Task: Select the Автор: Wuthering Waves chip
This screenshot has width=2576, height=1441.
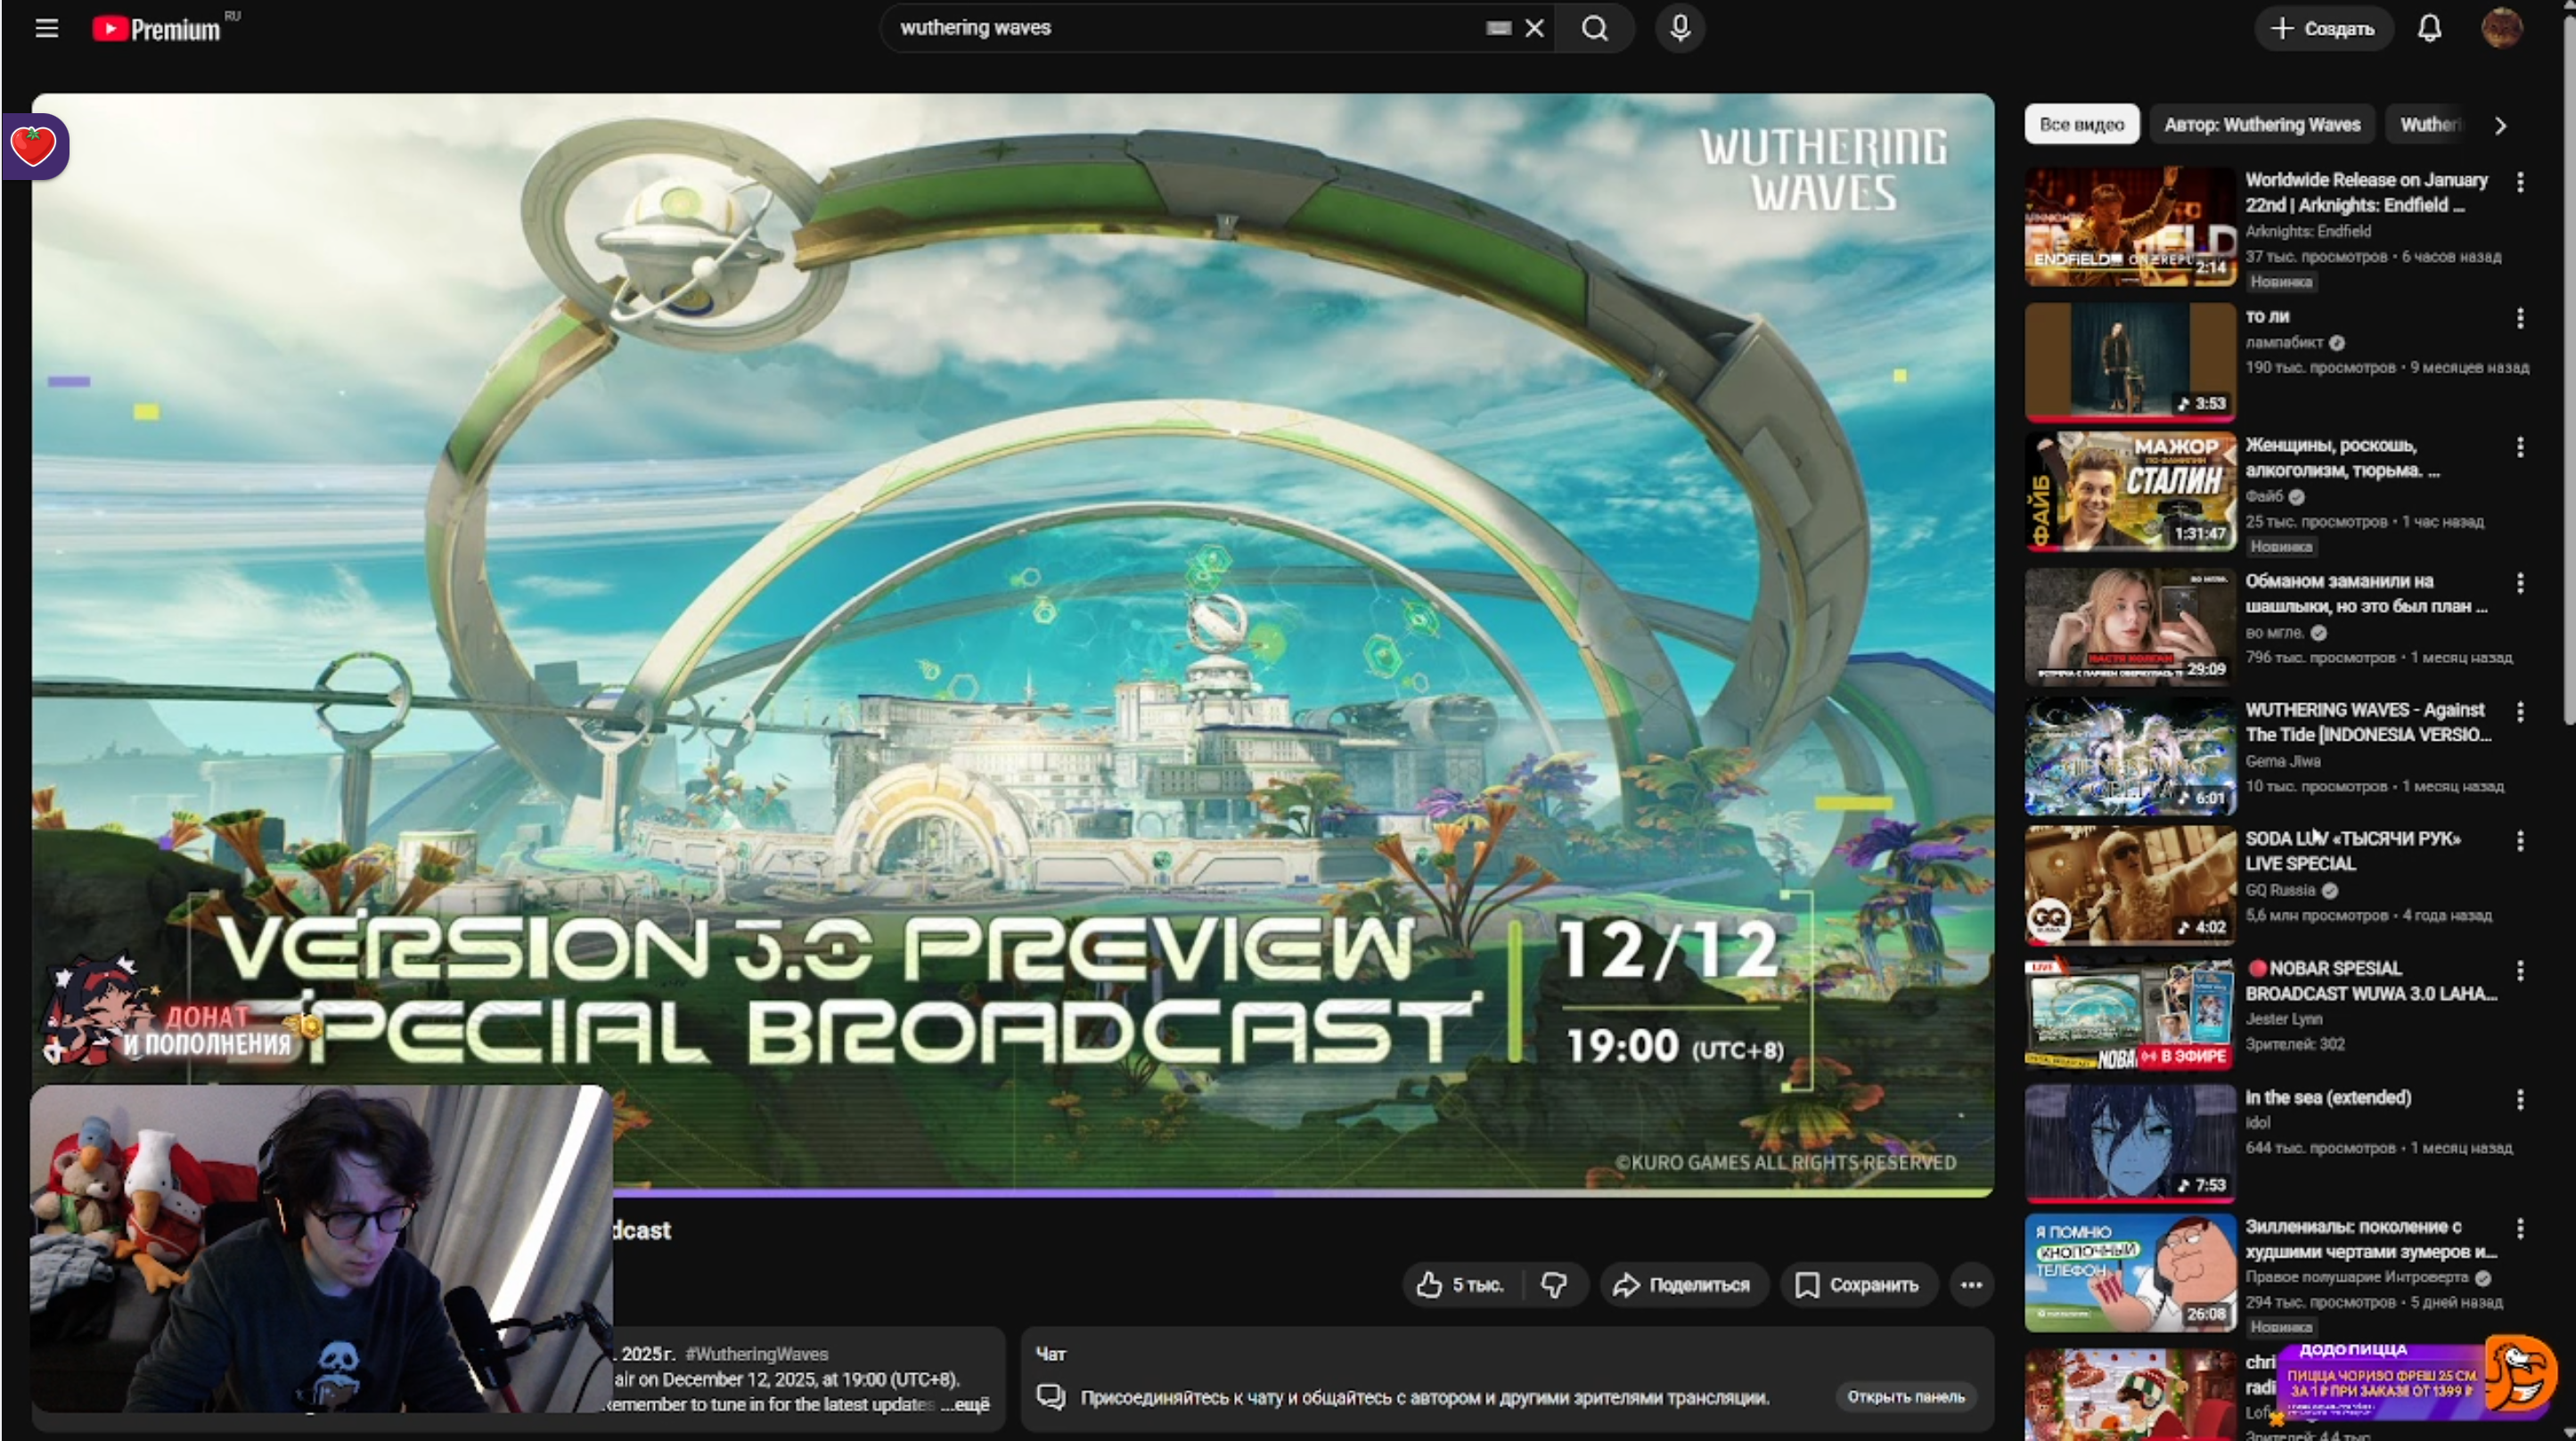Action: tap(2262, 125)
